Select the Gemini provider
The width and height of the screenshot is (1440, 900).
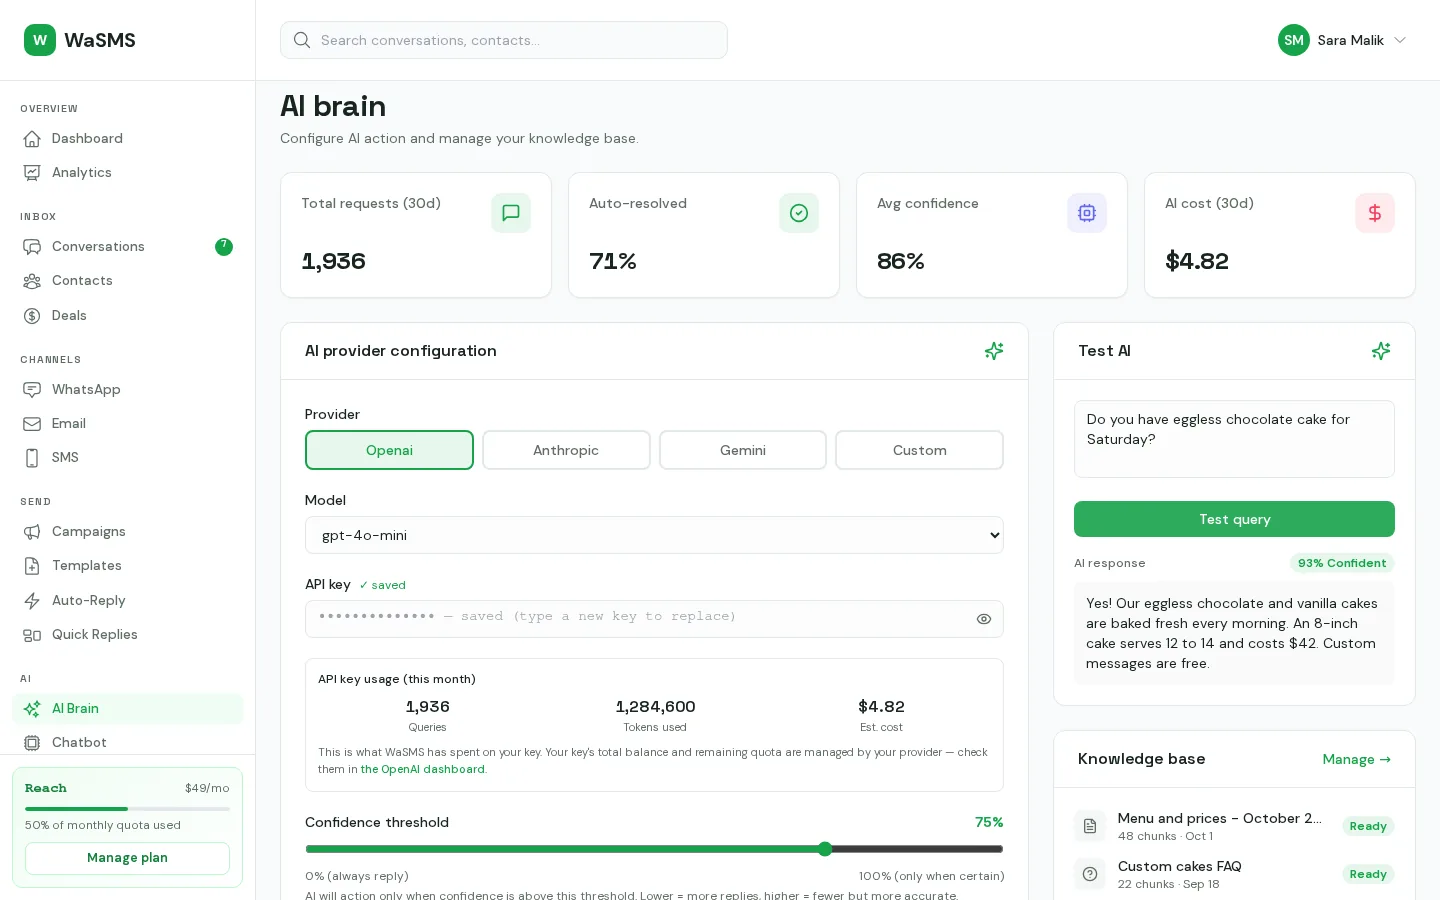click(x=743, y=450)
